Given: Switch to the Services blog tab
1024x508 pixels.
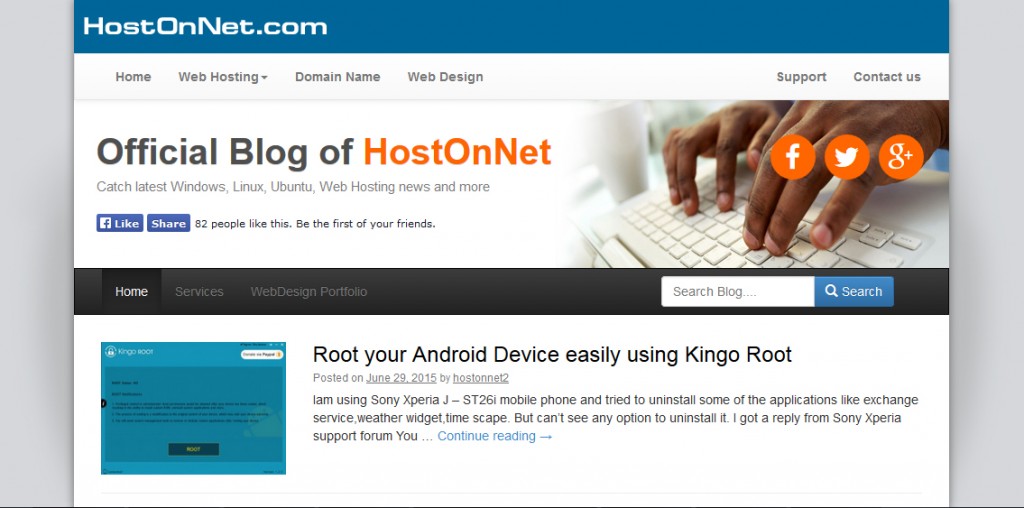Looking at the screenshot, I should 199,291.
